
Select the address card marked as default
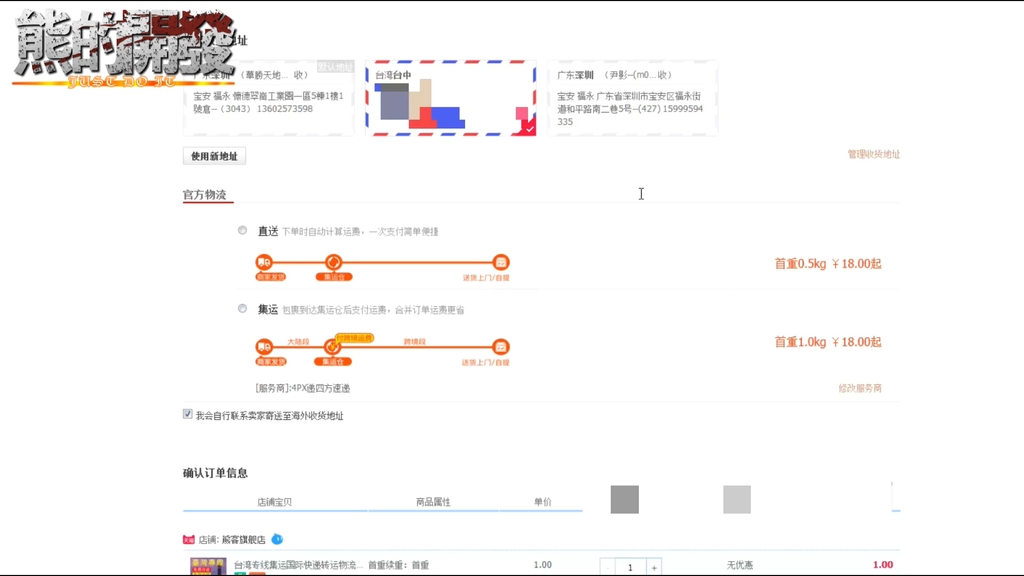(269, 98)
